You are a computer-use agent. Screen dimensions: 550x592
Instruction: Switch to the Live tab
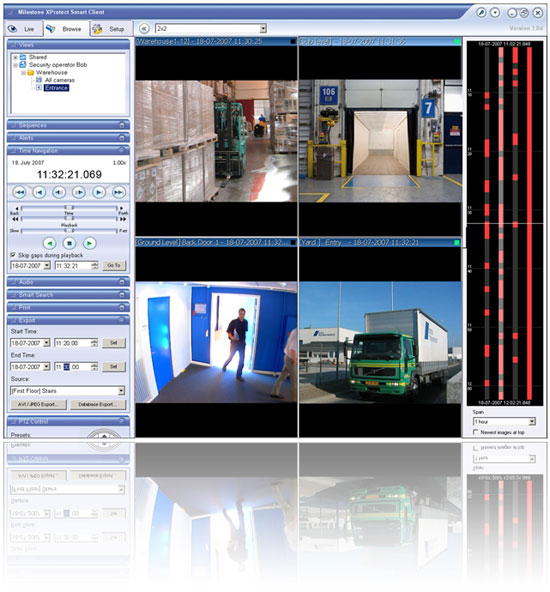[x=24, y=29]
